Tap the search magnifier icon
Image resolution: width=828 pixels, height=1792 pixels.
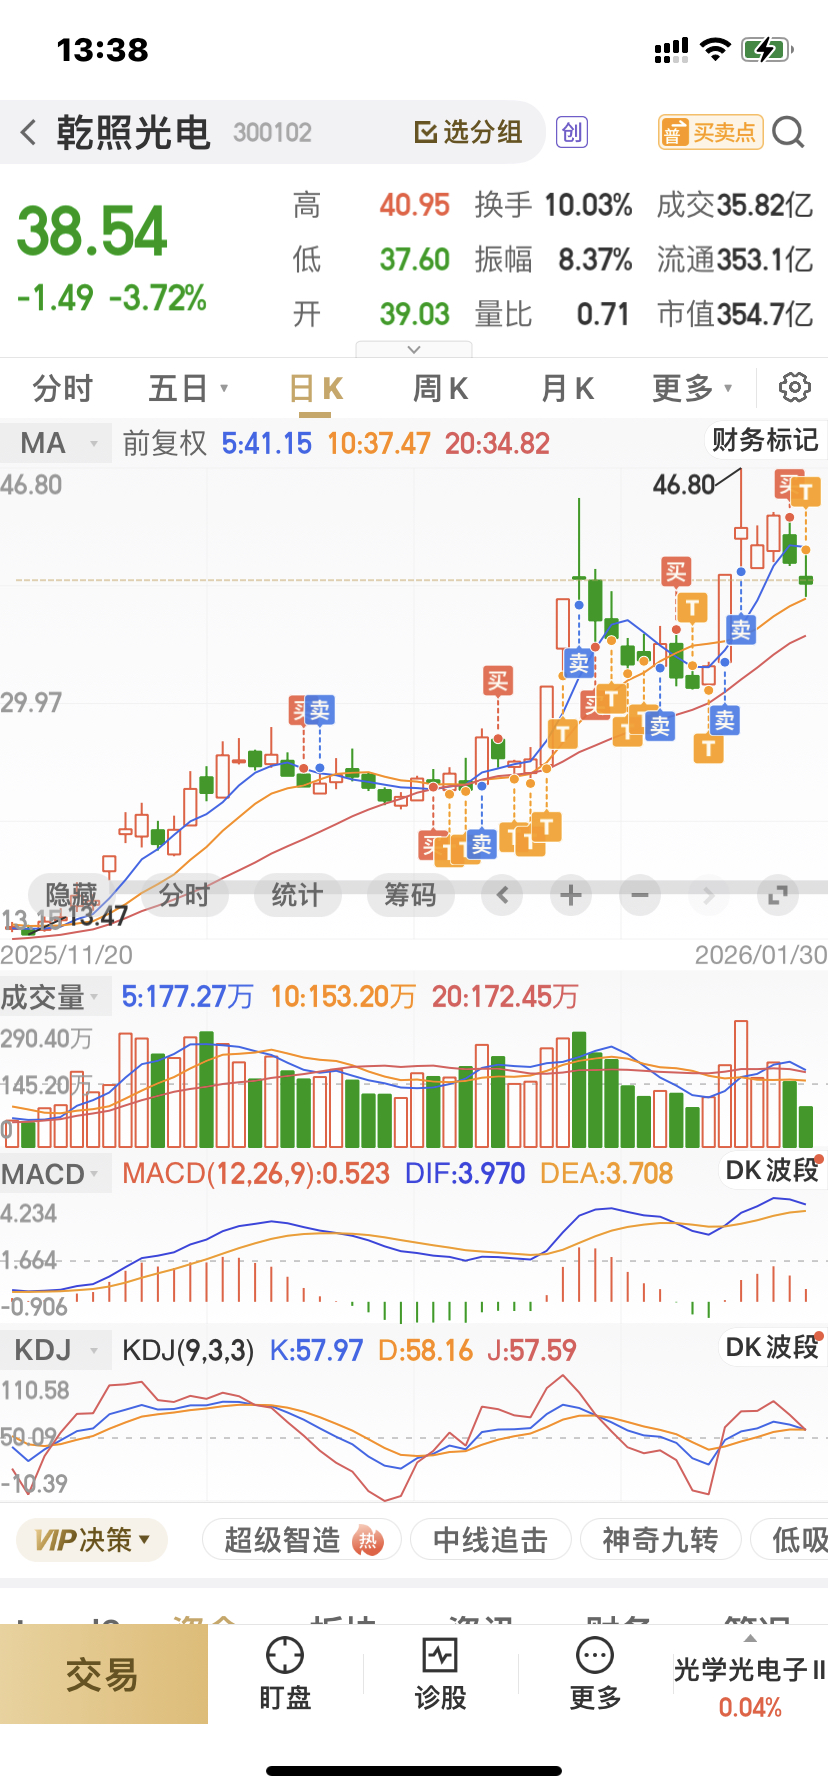tap(789, 132)
